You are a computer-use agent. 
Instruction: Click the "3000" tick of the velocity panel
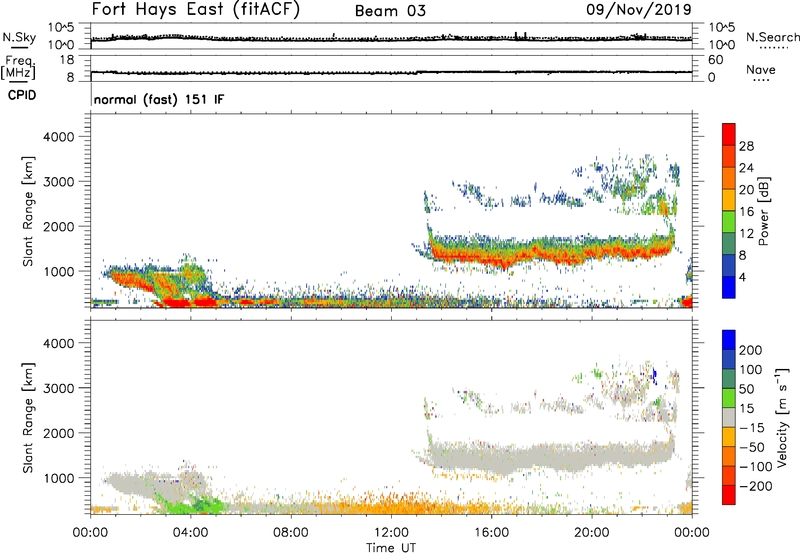59,388
